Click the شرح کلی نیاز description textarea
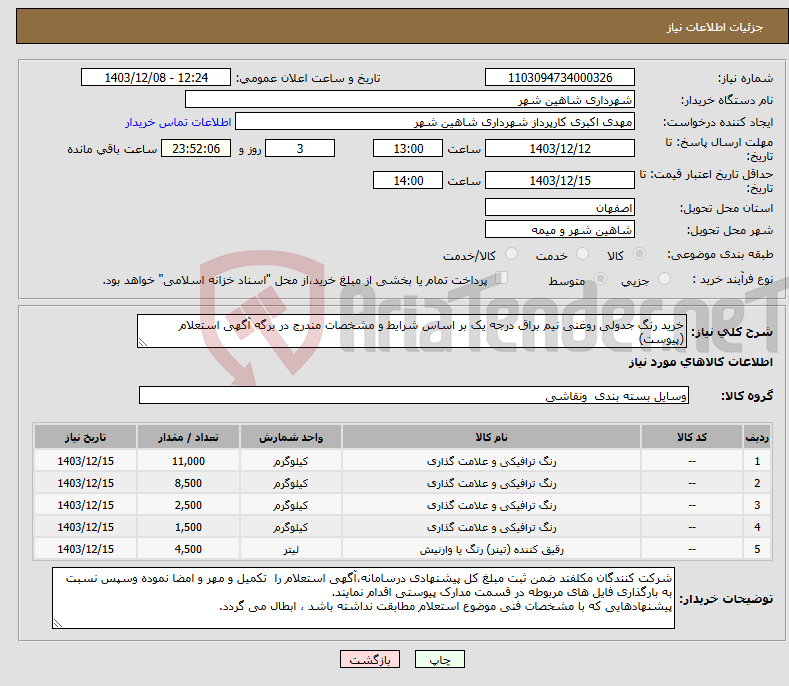 412,331
